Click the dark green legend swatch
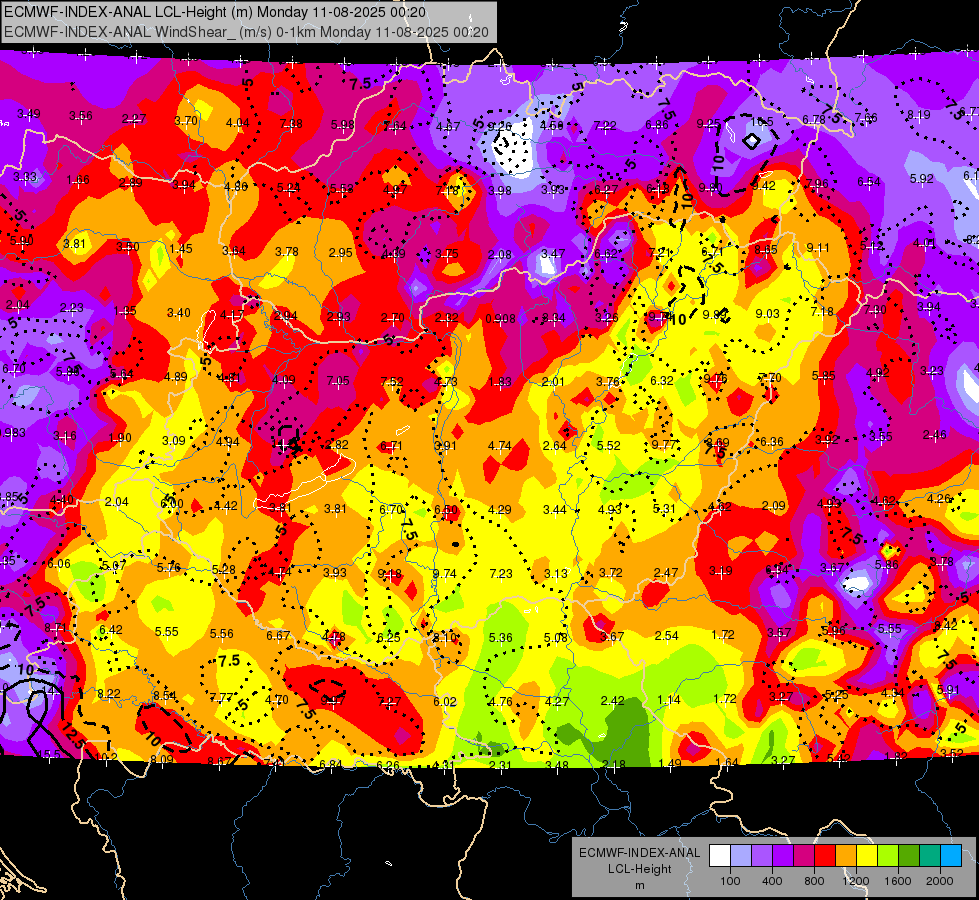Screen dimensions: 979x900 click(x=909, y=856)
